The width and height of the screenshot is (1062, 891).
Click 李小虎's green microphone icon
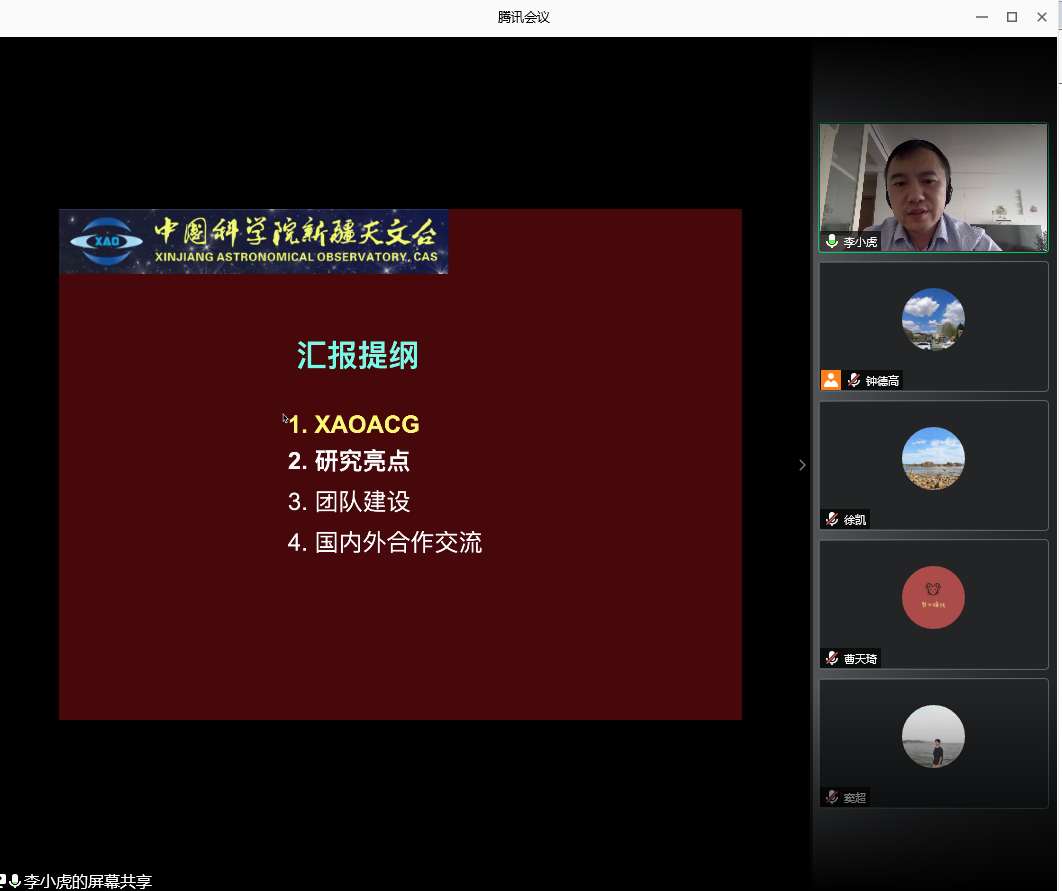[x=831, y=242]
